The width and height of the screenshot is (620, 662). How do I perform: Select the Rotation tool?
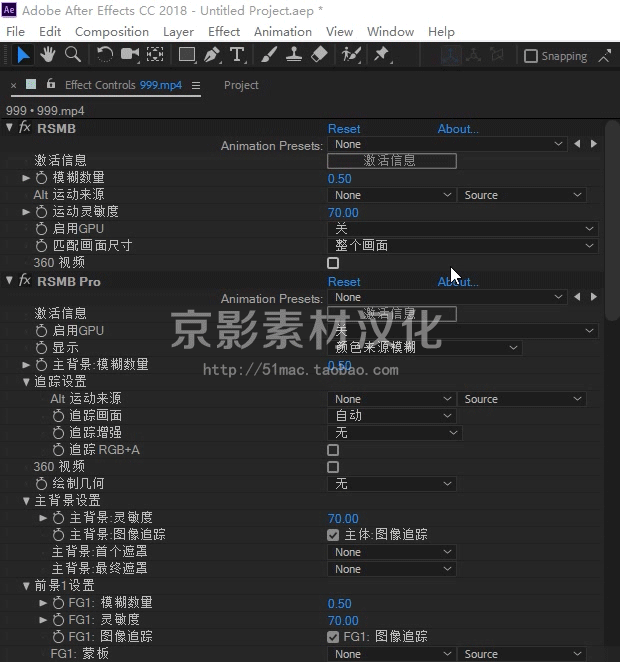pyautogui.click(x=104, y=55)
